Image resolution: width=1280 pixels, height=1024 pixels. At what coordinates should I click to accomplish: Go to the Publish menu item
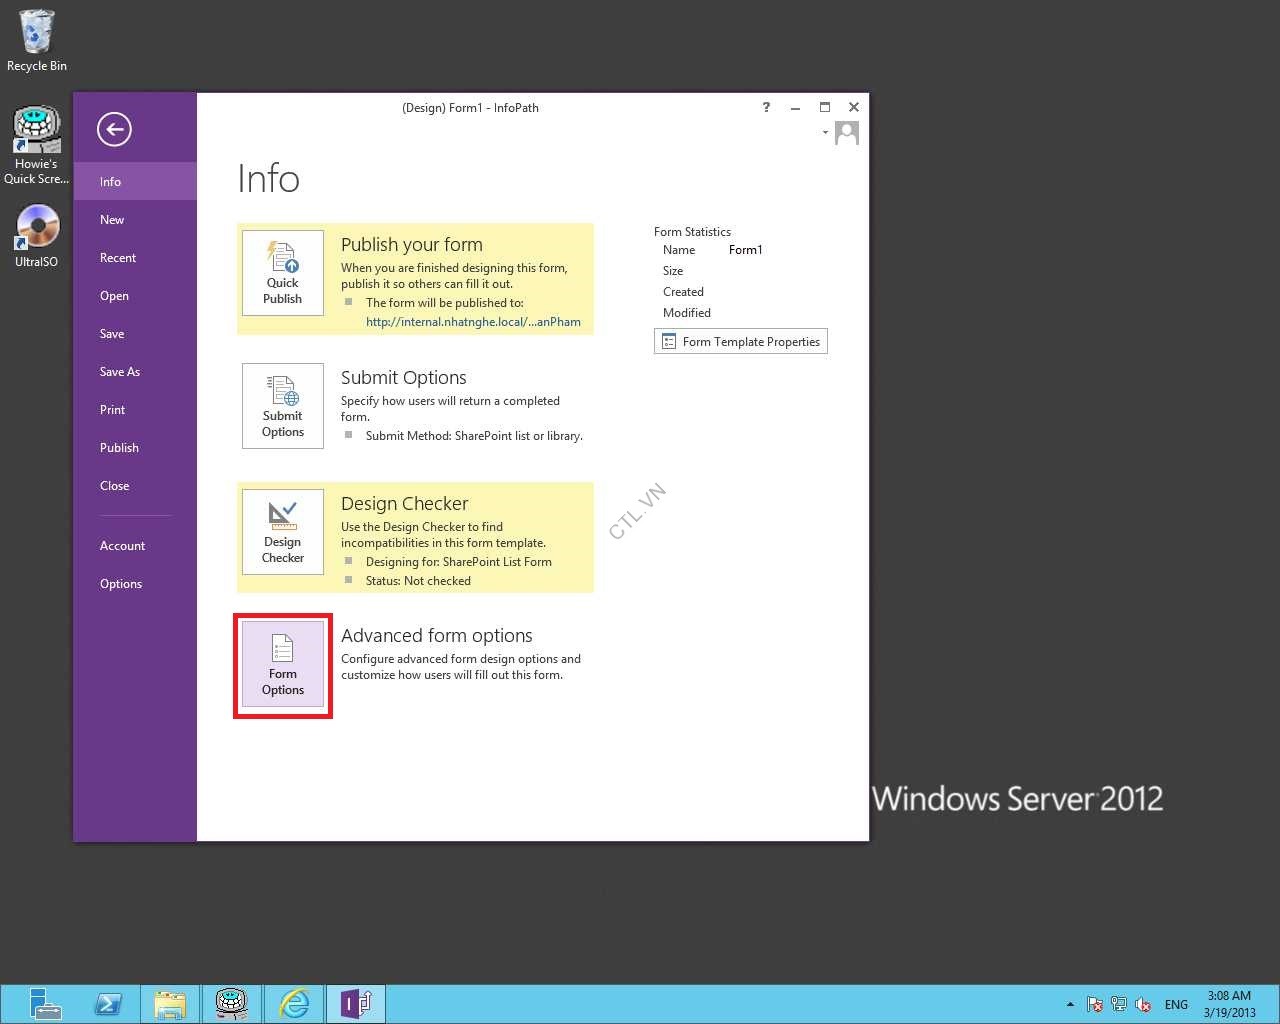(119, 448)
